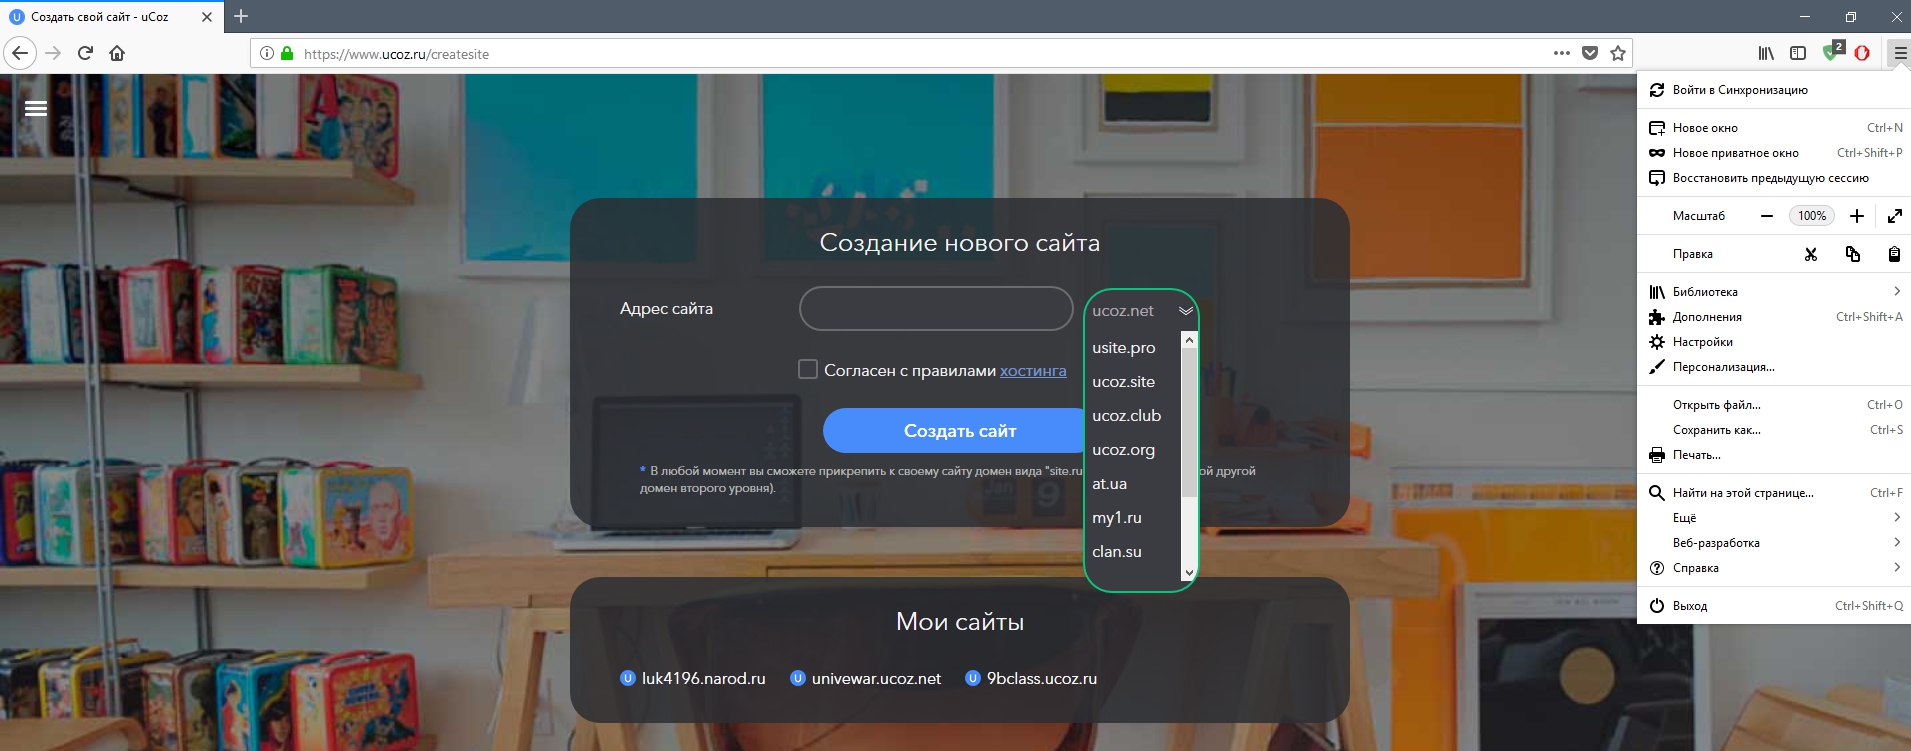
Task: Reset zoom via the 100% label
Action: pyautogui.click(x=1812, y=216)
